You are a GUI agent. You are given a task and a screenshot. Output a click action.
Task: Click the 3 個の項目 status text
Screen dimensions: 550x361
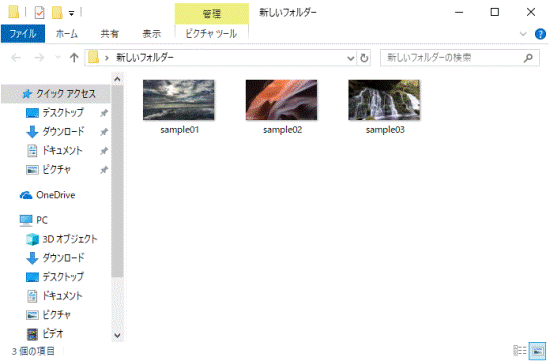33,351
